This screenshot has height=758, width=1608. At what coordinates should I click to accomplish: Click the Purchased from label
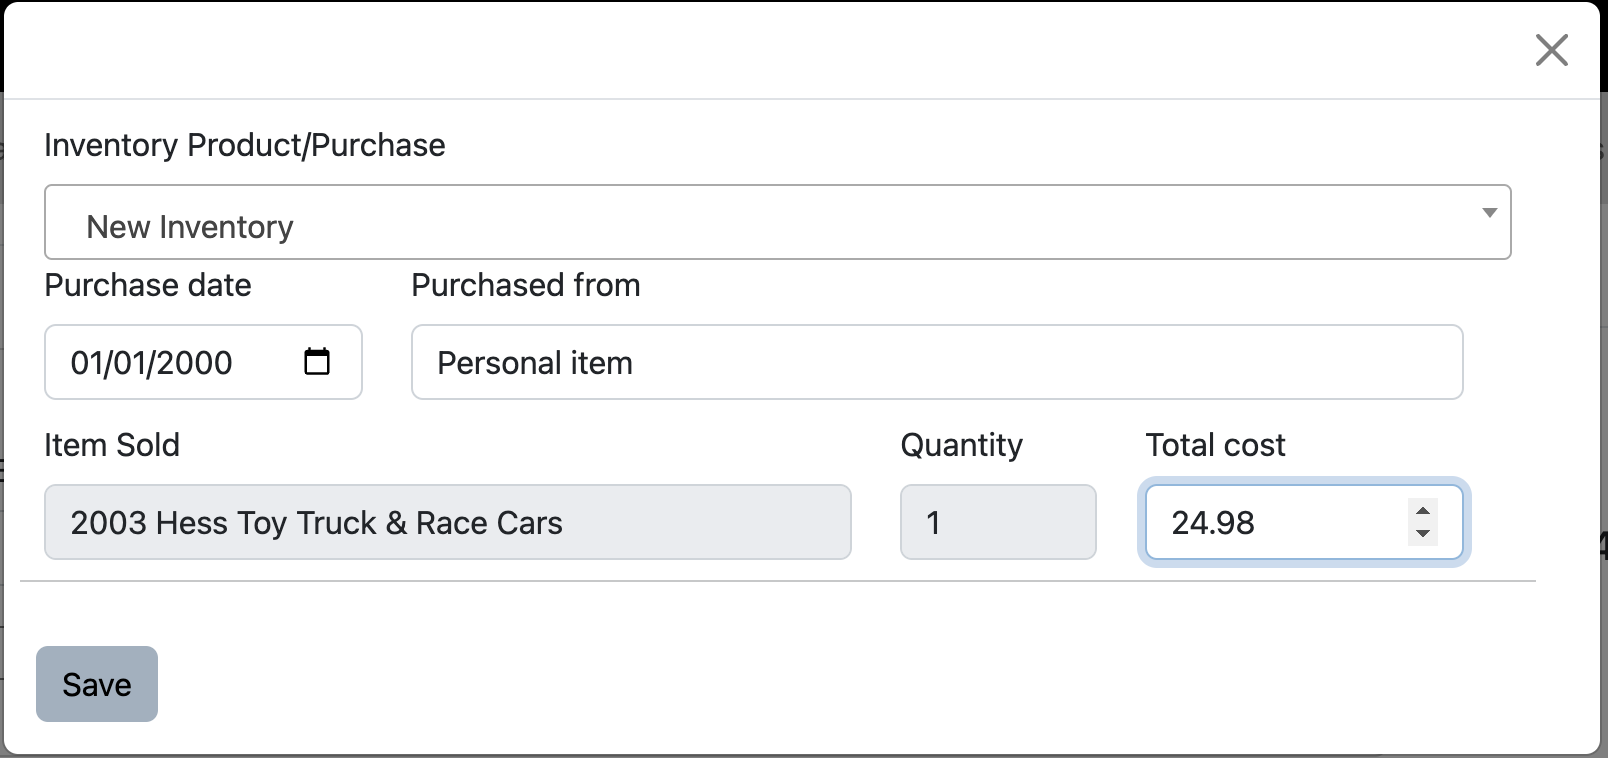pos(525,285)
